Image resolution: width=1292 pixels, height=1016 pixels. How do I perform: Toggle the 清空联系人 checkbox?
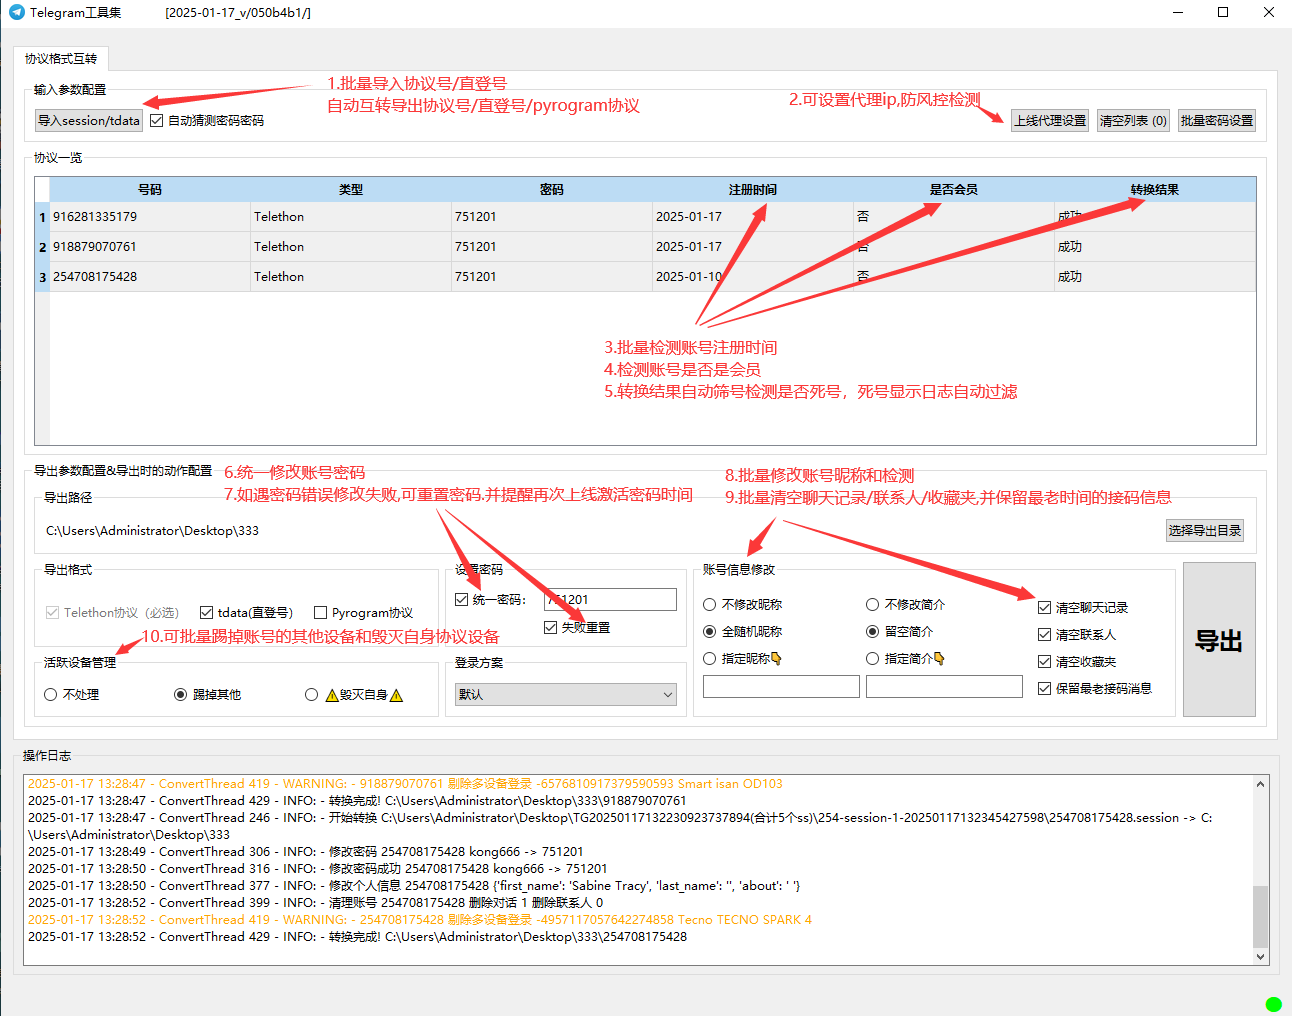pos(1077,635)
